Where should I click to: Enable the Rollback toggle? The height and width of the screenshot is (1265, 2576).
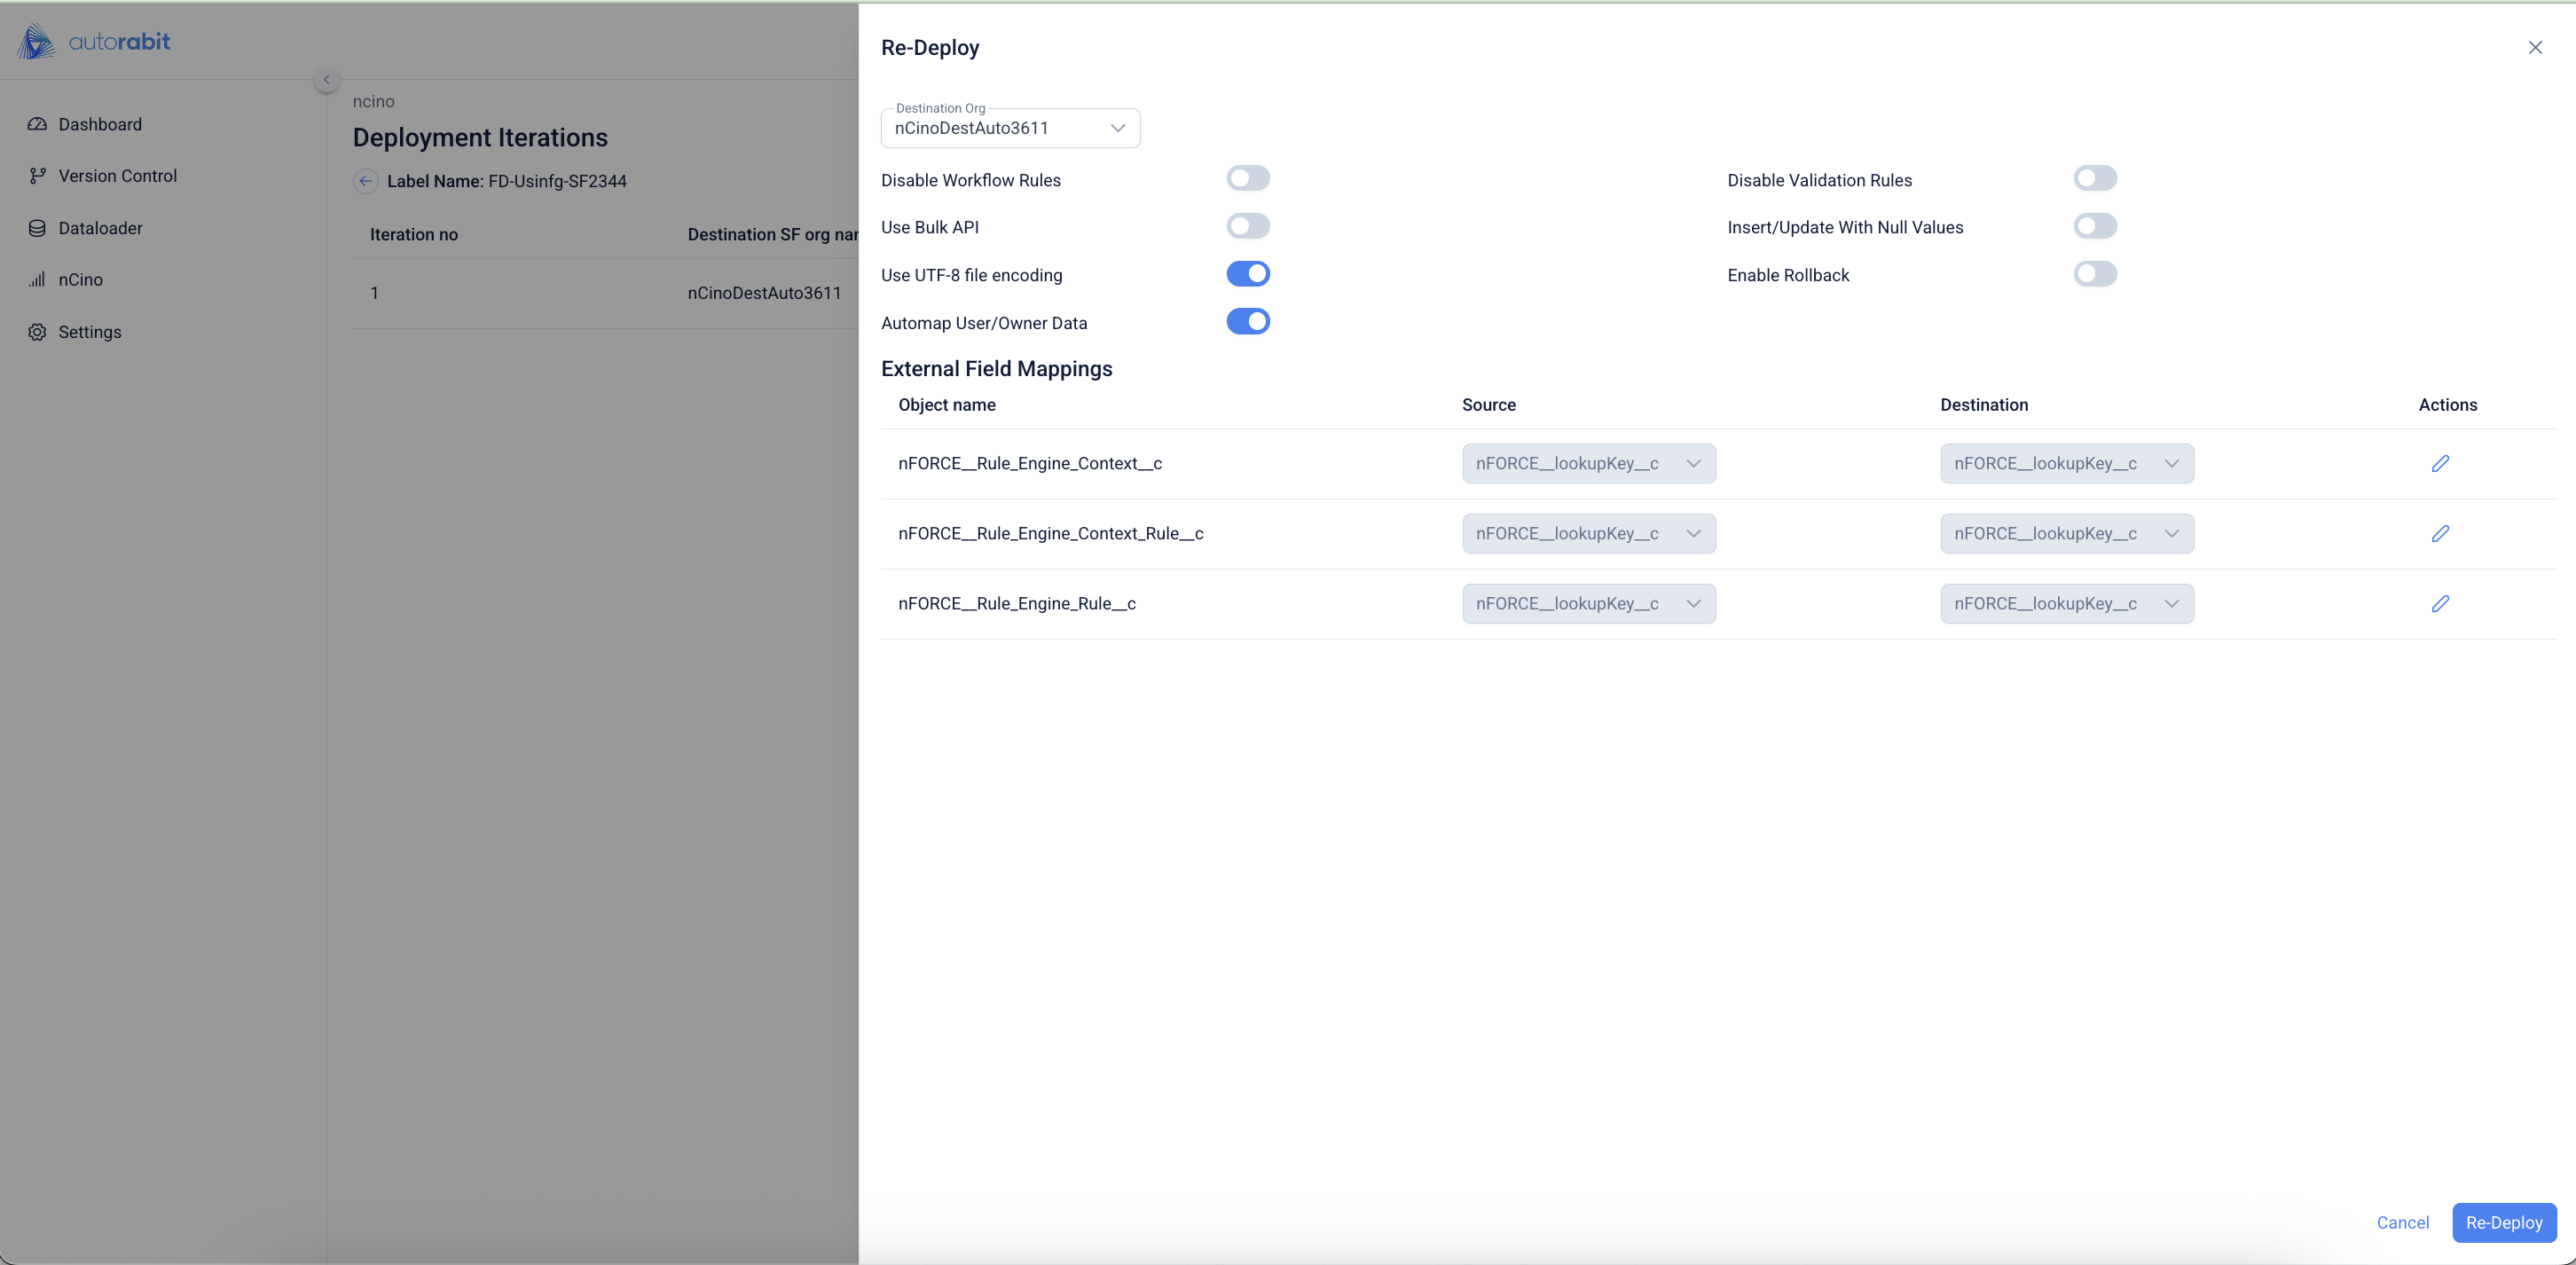[2095, 274]
